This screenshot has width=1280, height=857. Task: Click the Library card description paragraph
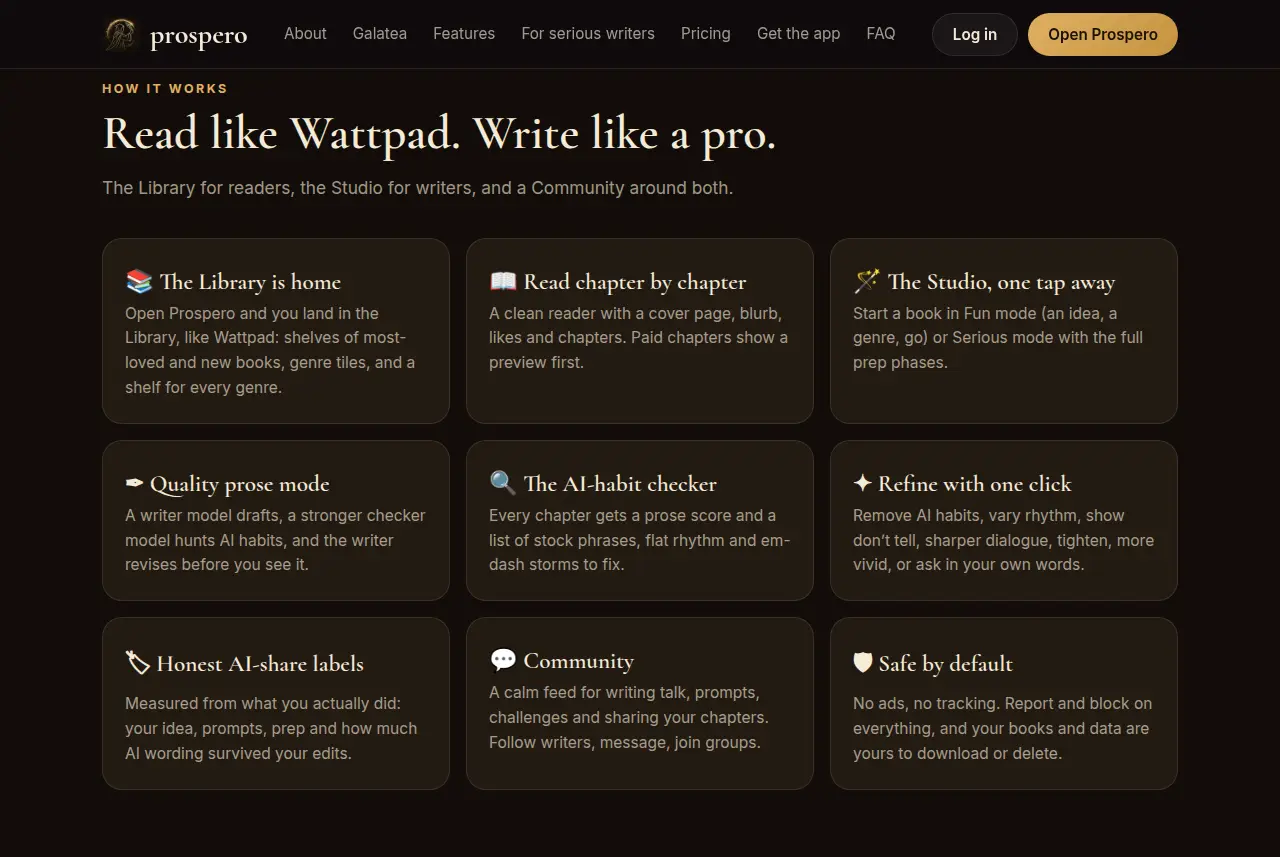tap(270, 350)
